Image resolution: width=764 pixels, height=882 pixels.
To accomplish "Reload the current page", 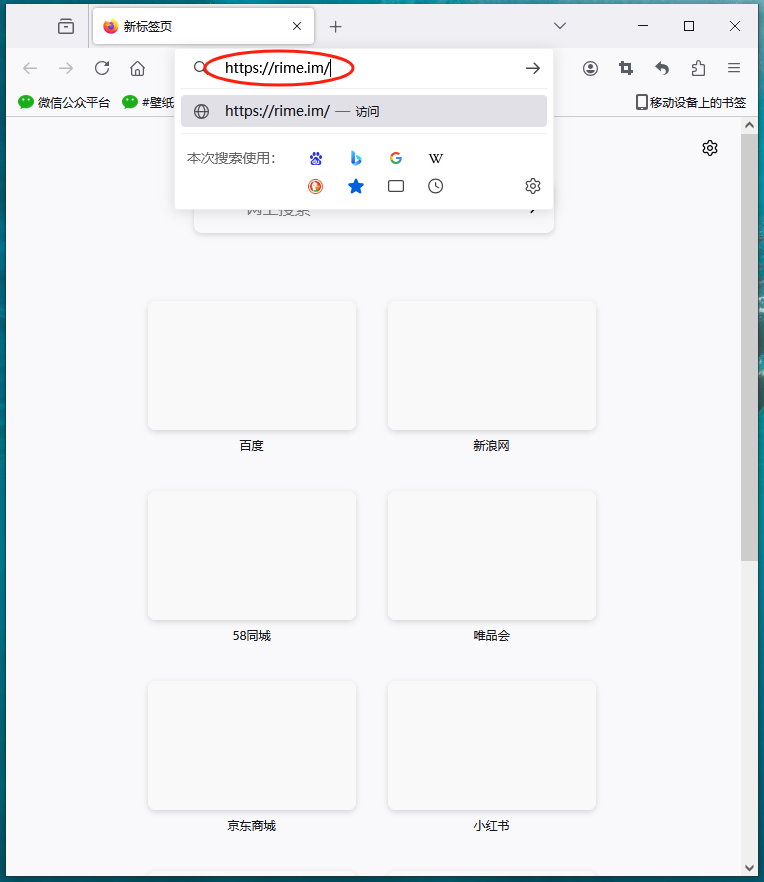I will click(x=102, y=69).
